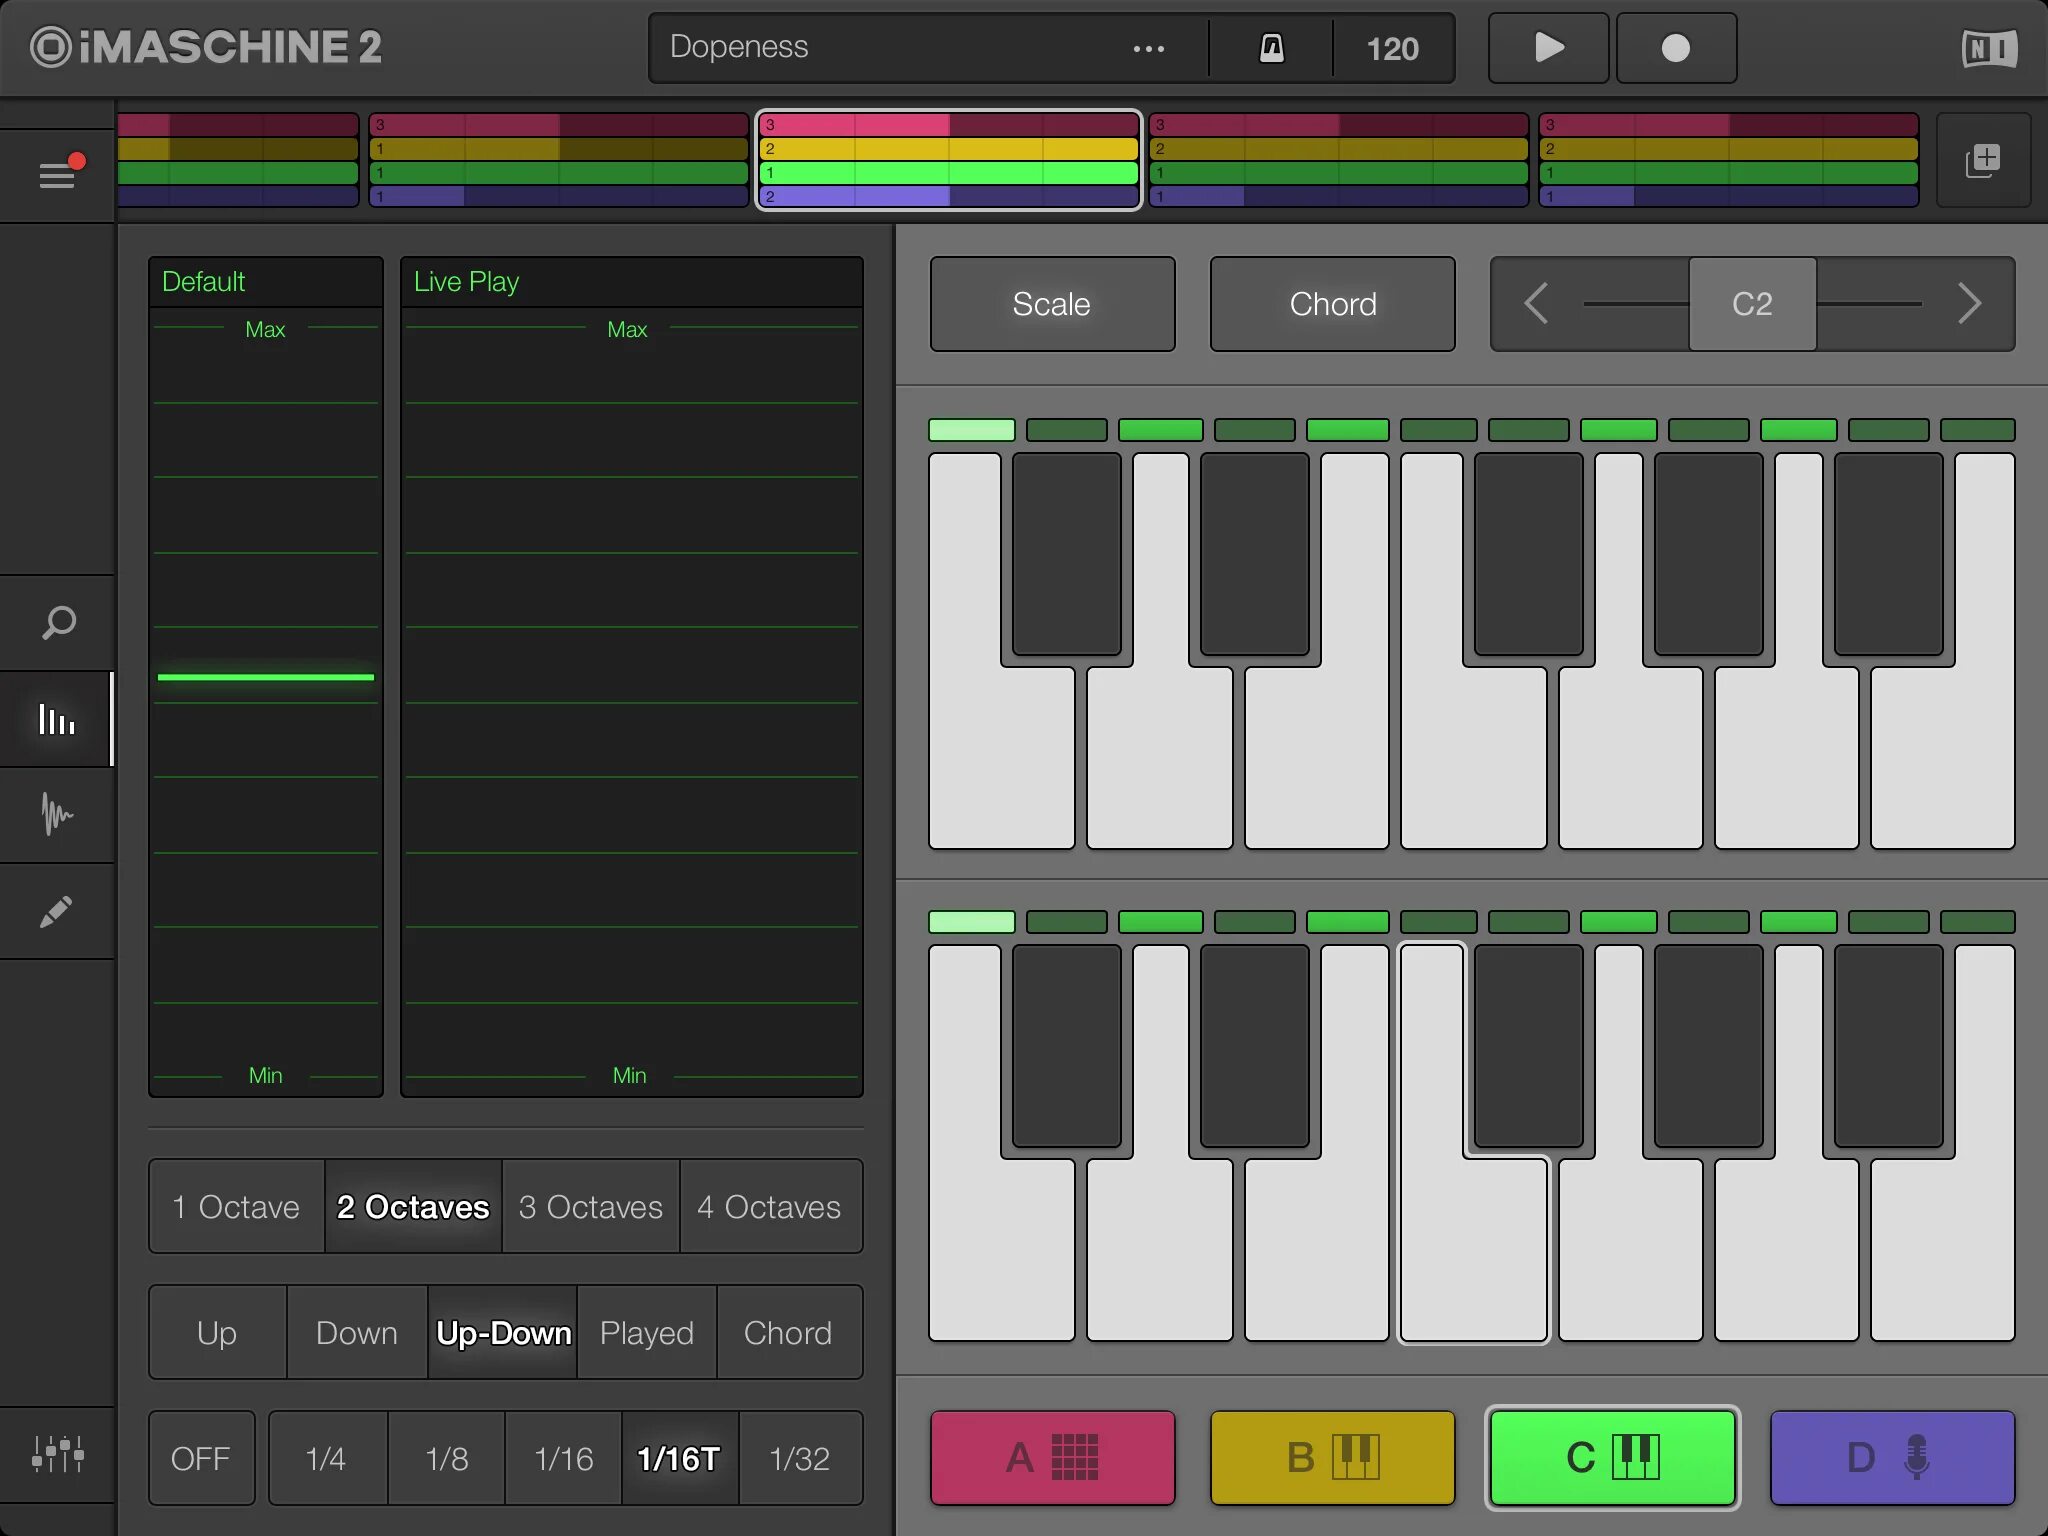Viewport: 2048px width, 1536px height.
Task: Open the mixer faders icon
Action: [x=57, y=1453]
